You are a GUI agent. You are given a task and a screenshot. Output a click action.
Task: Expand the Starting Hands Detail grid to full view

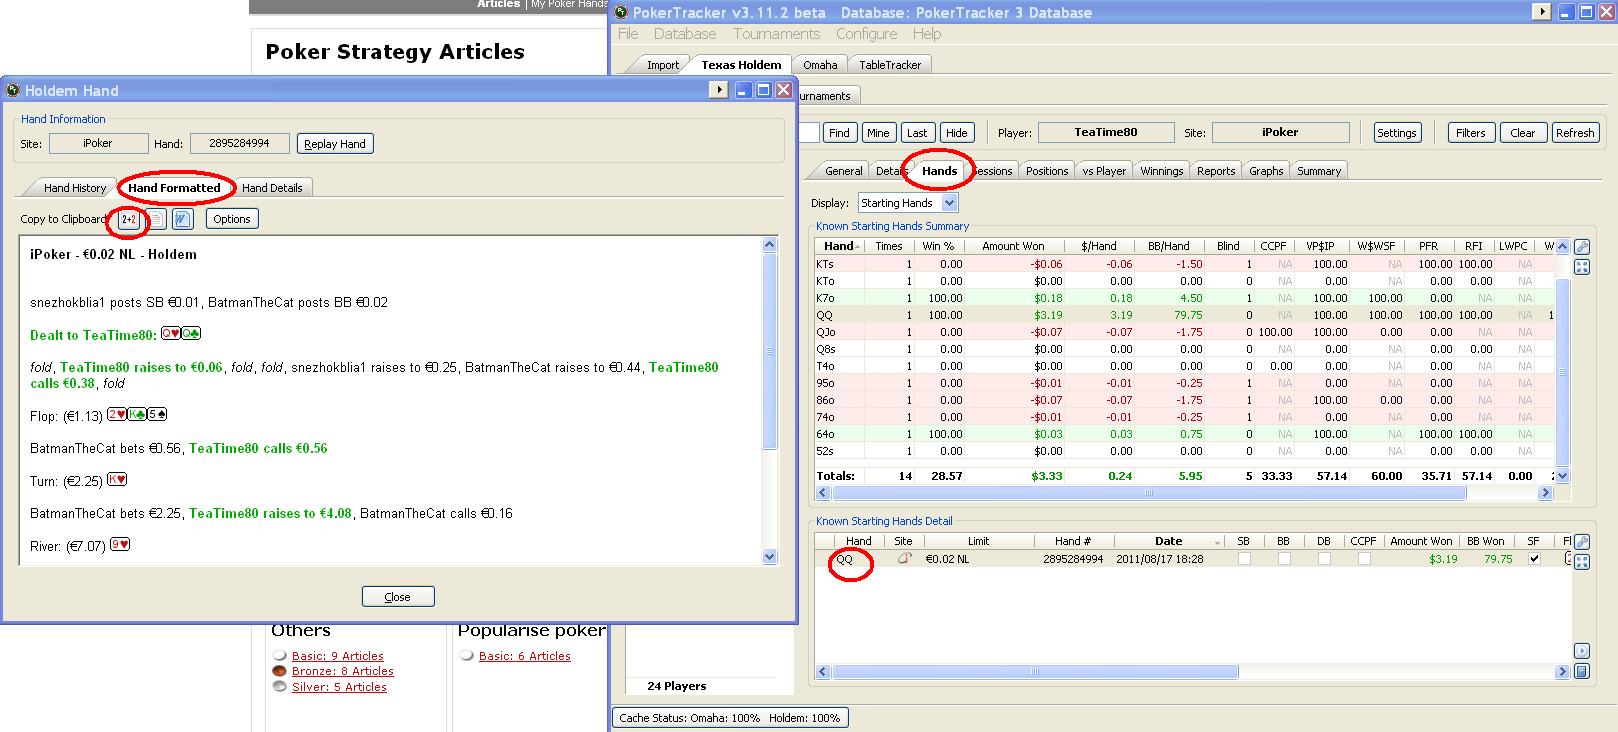tap(1581, 562)
